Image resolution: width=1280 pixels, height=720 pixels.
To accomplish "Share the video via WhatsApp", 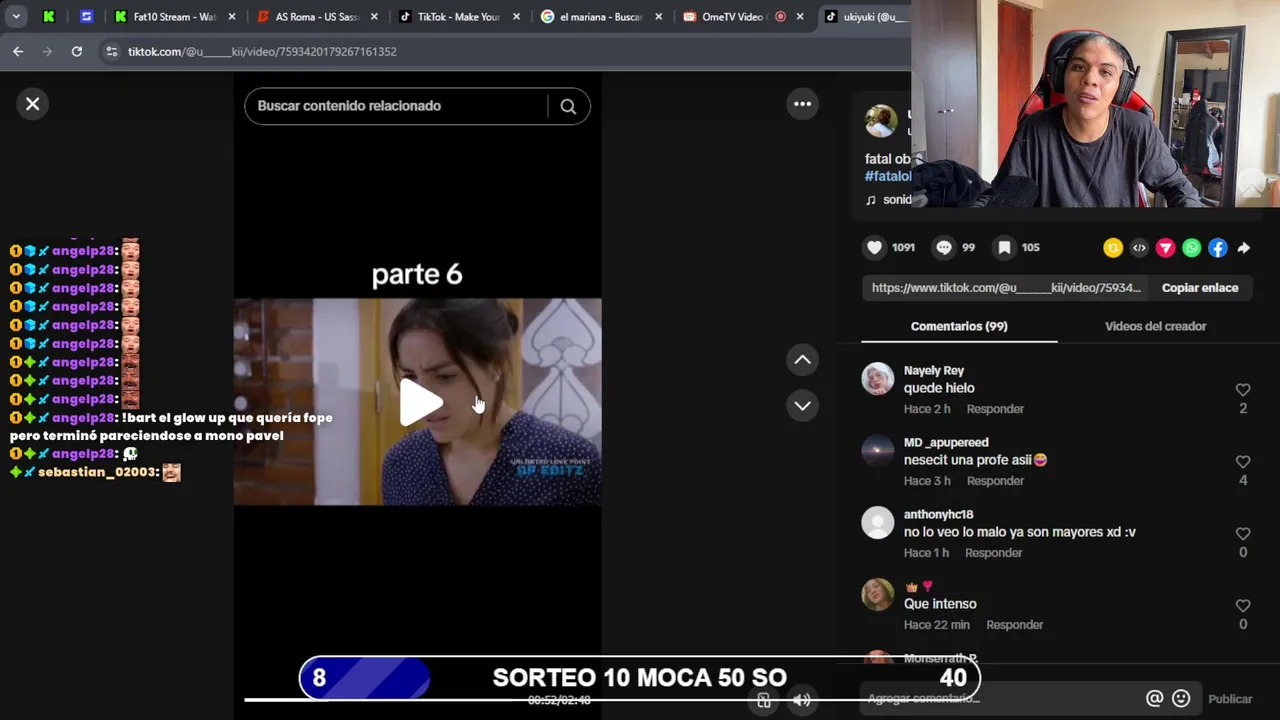I will coord(1191,248).
